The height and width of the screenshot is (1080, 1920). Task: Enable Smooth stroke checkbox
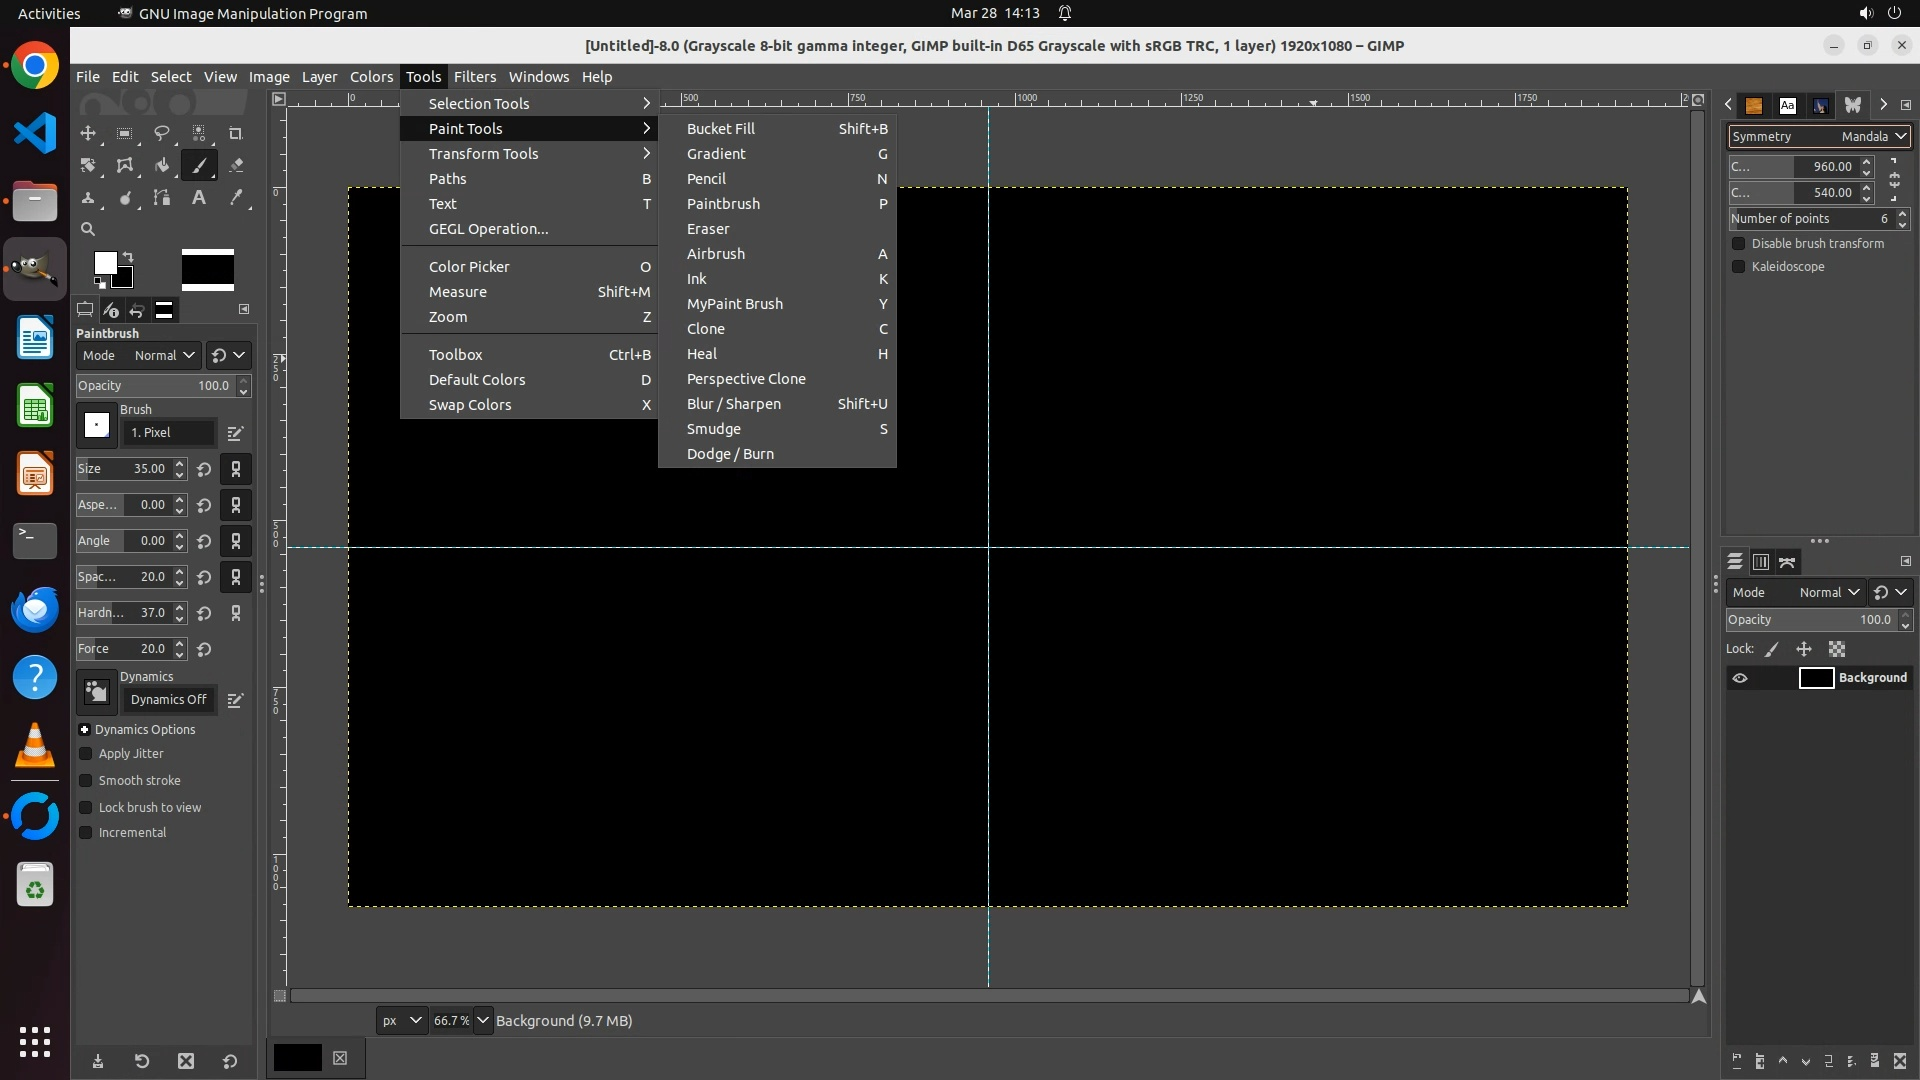click(86, 781)
